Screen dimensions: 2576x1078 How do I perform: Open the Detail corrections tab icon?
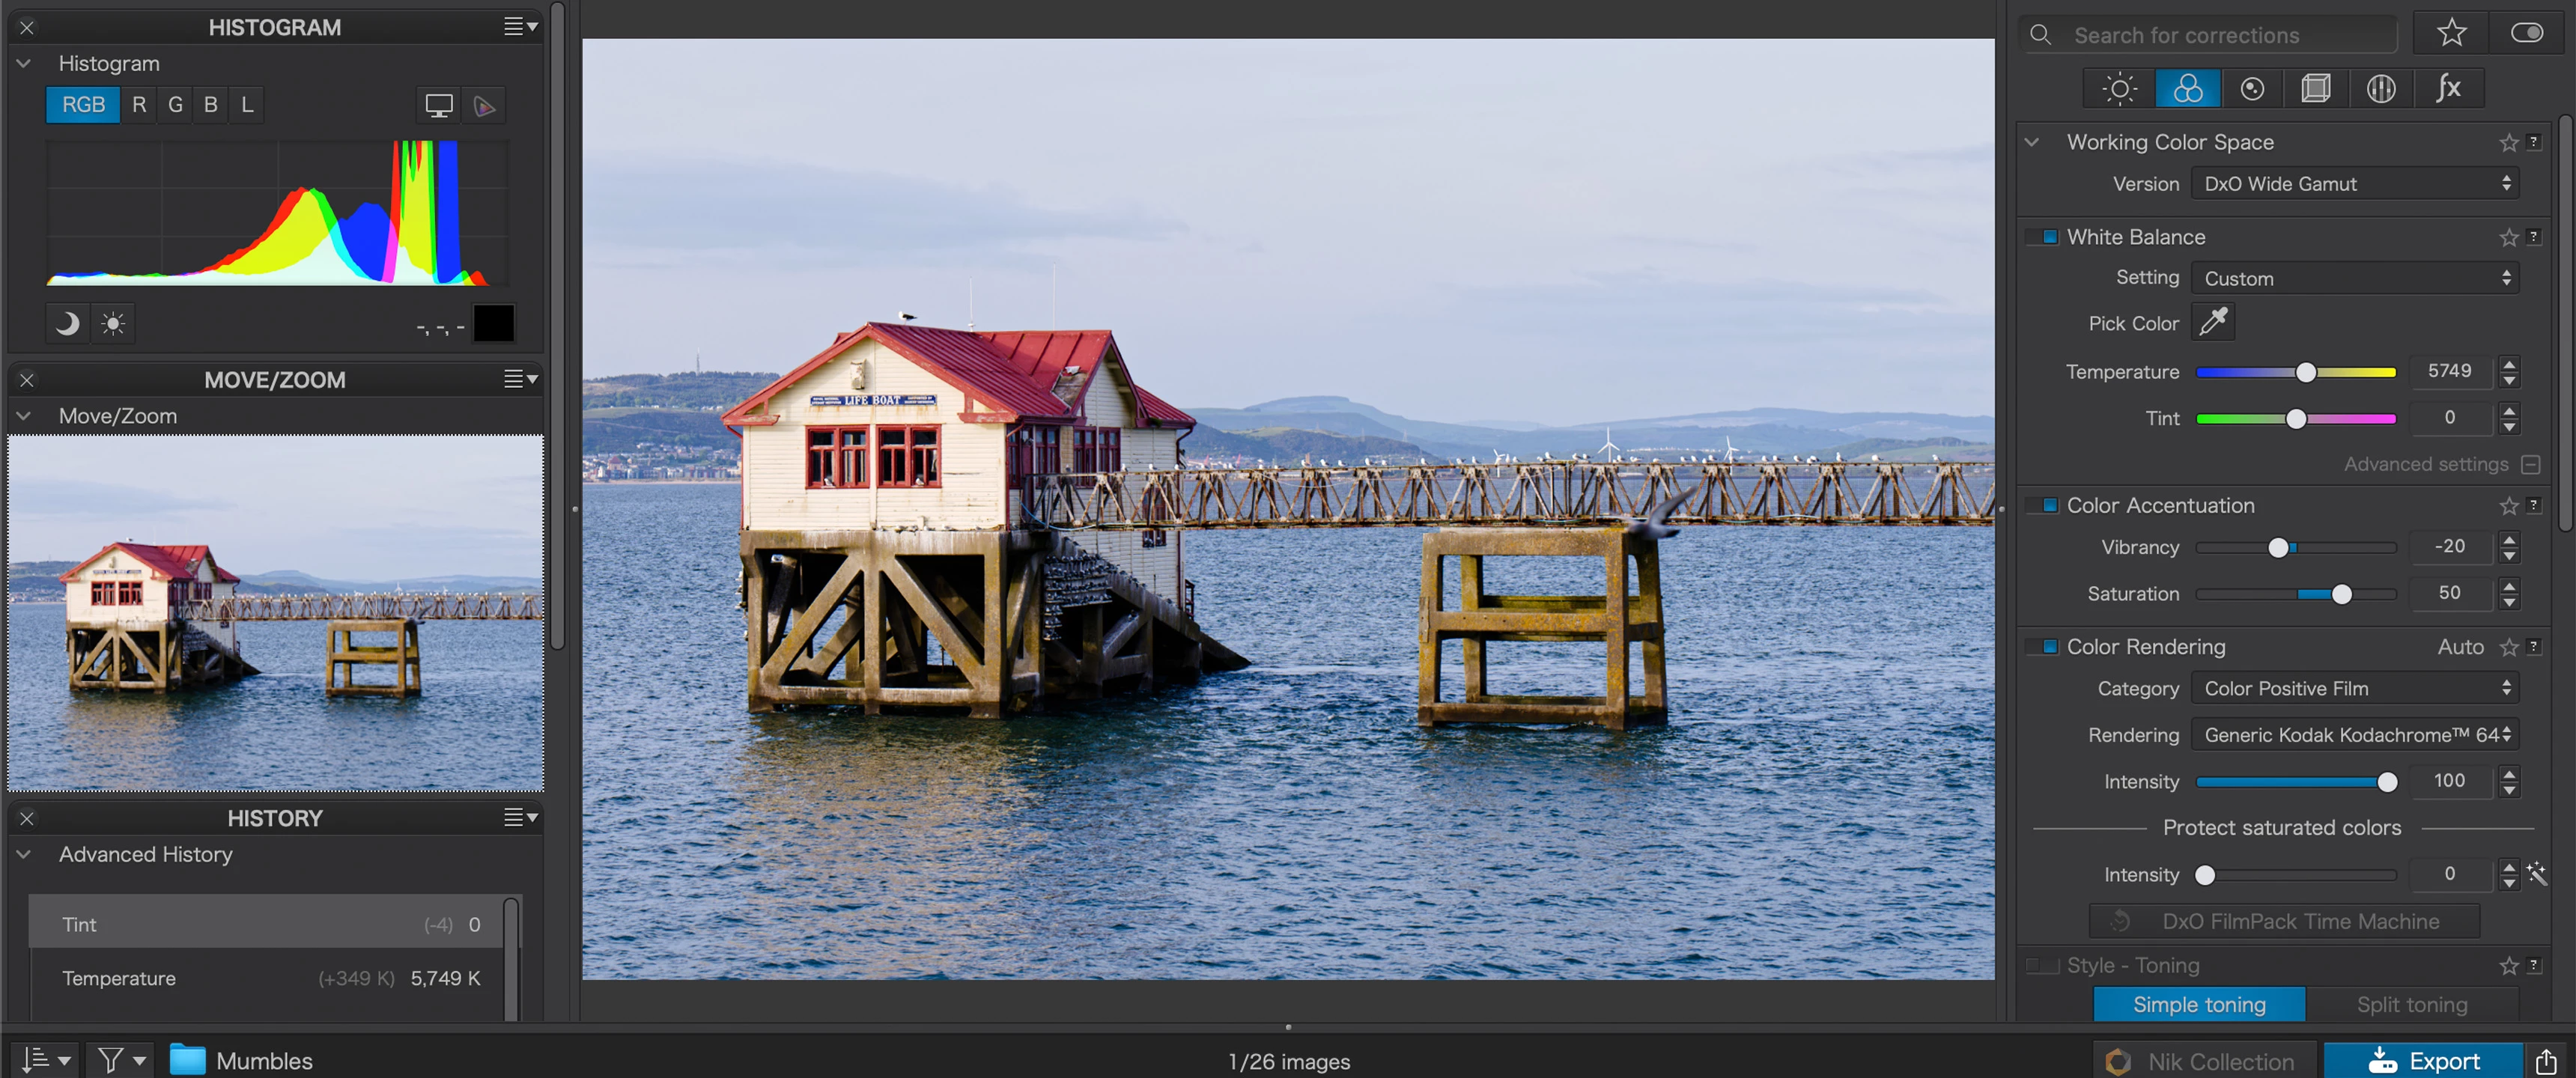coord(2252,89)
